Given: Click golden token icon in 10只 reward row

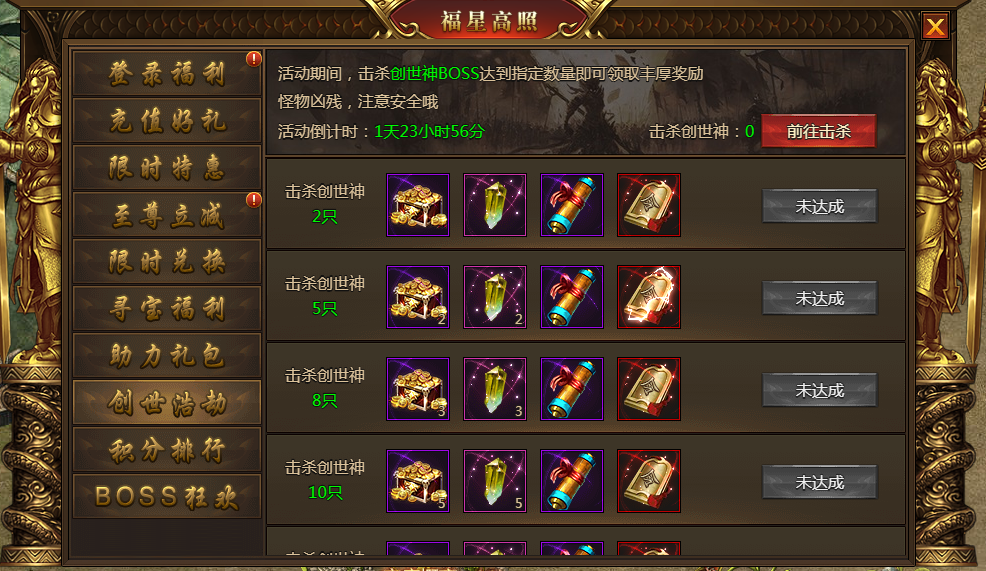Looking at the screenshot, I should click(649, 481).
